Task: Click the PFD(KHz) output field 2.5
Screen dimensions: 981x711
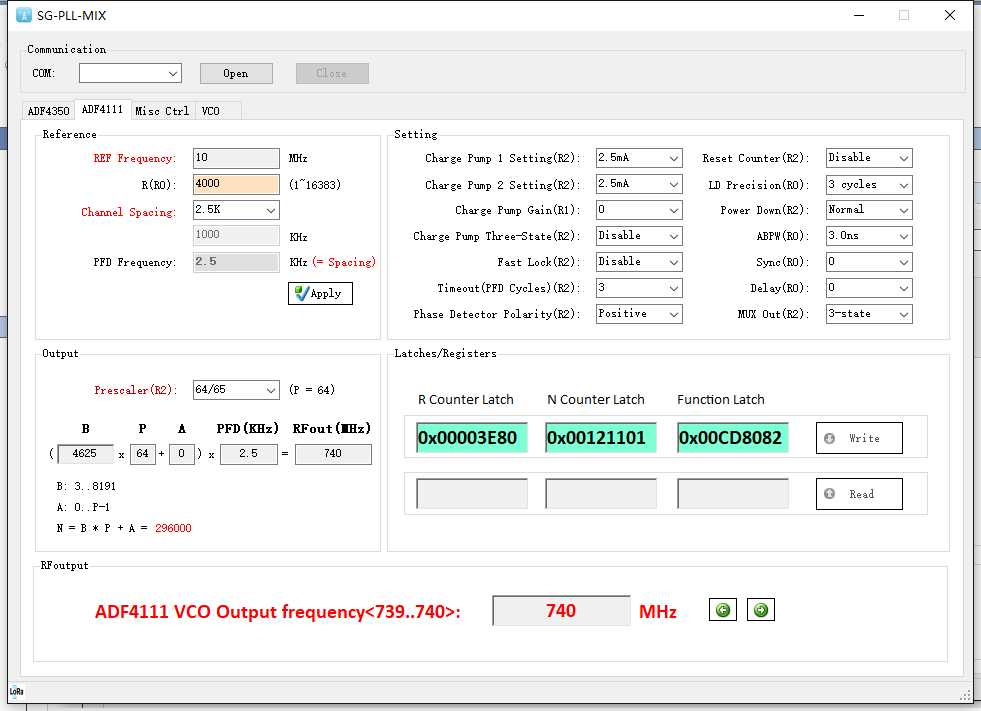Action: pos(248,454)
